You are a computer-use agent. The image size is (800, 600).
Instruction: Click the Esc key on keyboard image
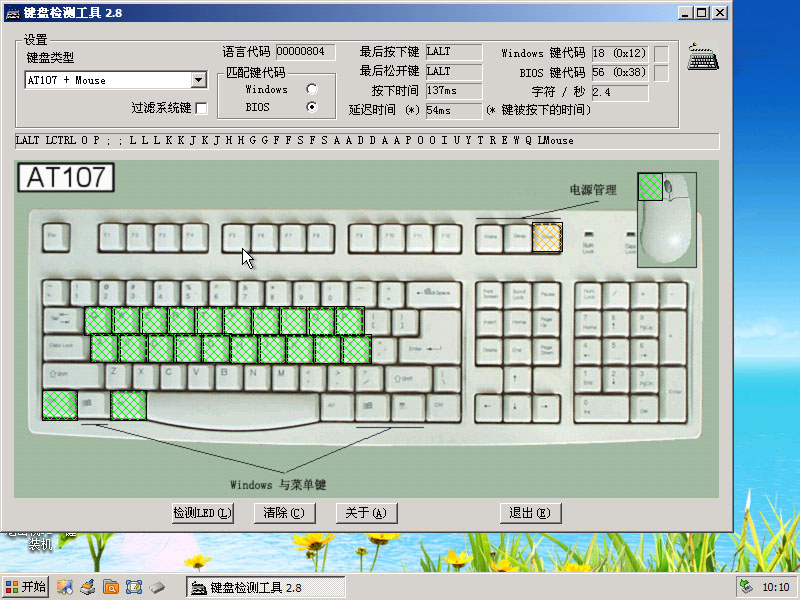point(56,237)
